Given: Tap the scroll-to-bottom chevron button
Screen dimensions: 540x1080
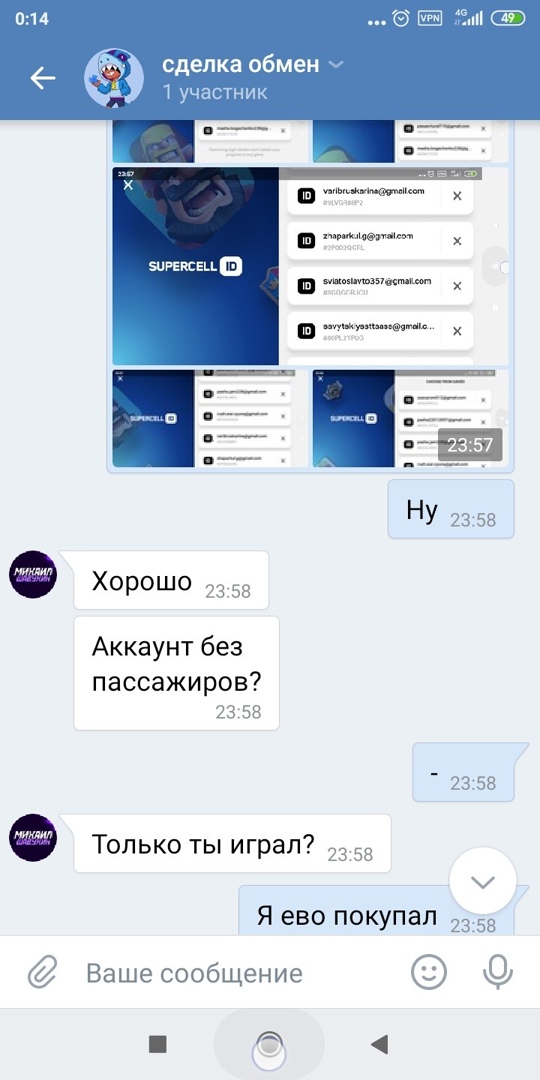Looking at the screenshot, I should coord(482,881).
